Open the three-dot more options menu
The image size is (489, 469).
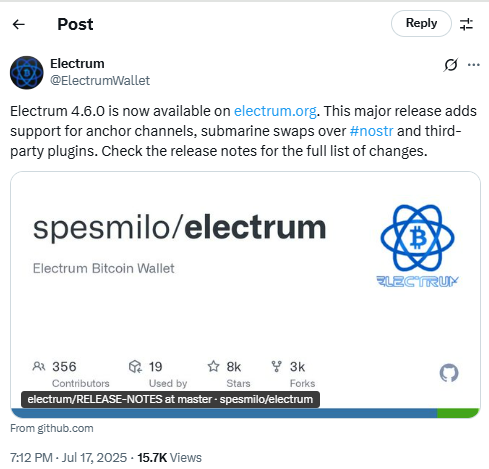[474, 65]
